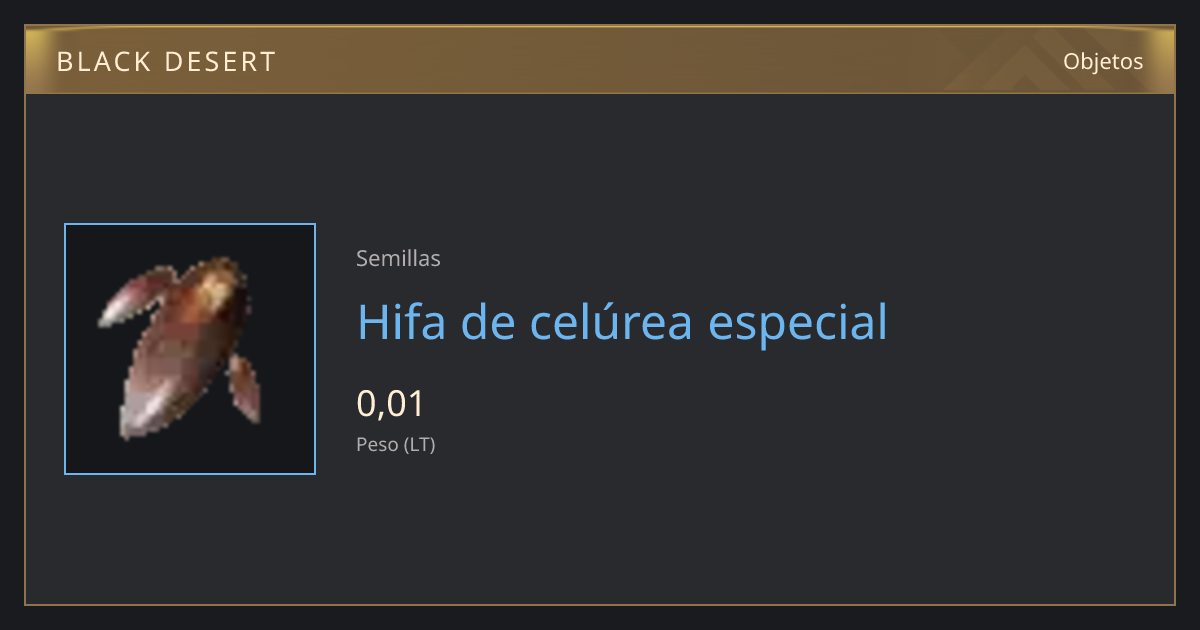This screenshot has height=630, width=1200.
Task: Go to the Objetos section
Action: (1103, 61)
